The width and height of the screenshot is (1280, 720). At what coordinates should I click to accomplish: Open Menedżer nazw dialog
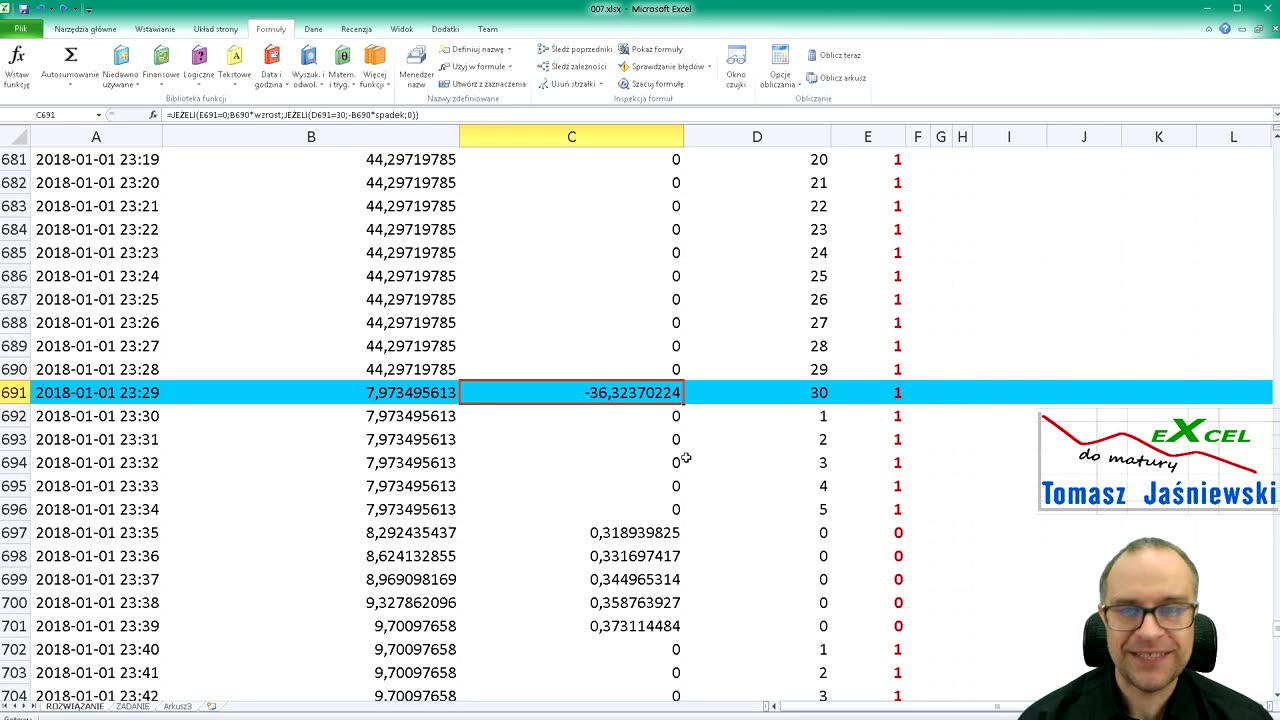click(x=416, y=67)
